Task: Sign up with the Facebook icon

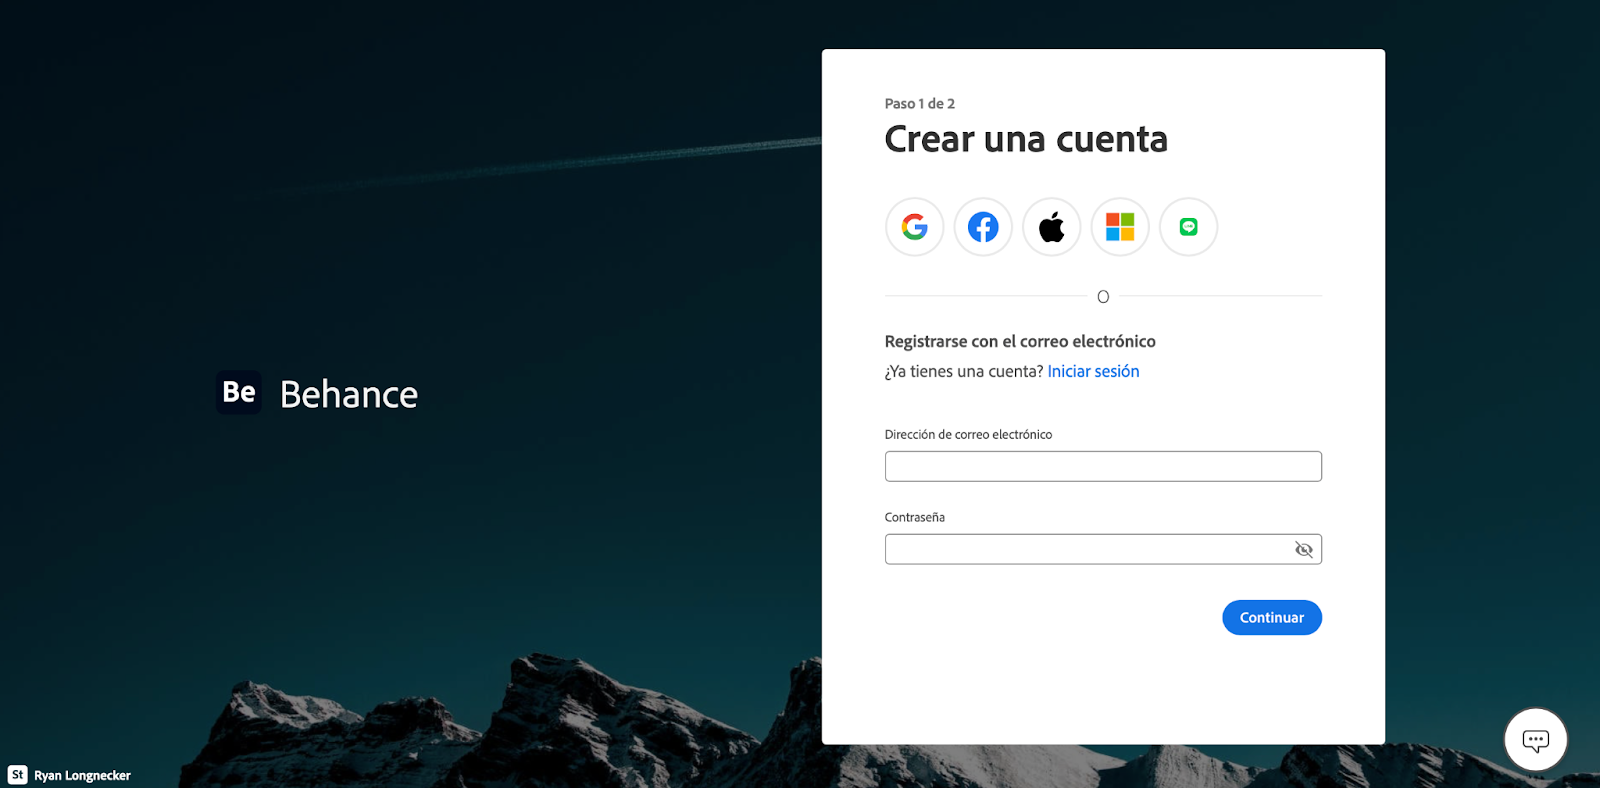Action: click(983, 227)
